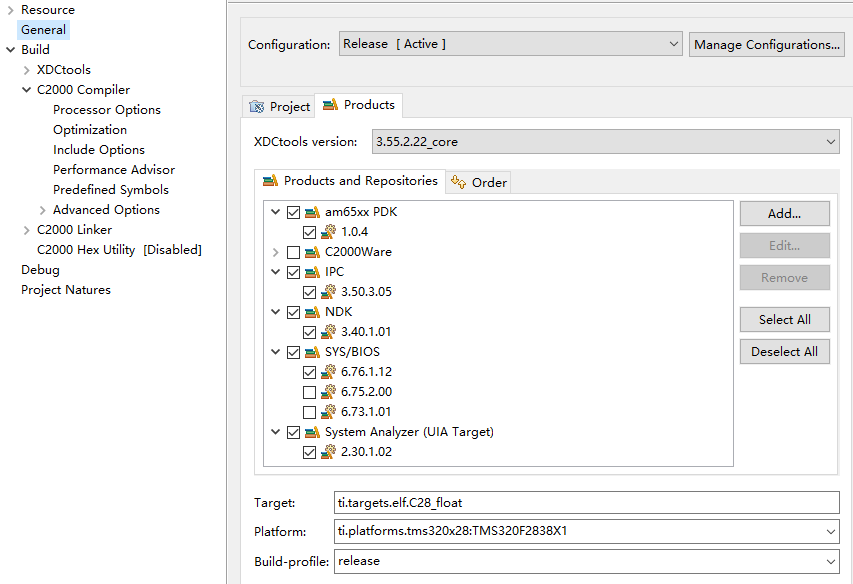Screen dimensions: 853x584
Task: Click the Select All button
Action: point(784,320)
